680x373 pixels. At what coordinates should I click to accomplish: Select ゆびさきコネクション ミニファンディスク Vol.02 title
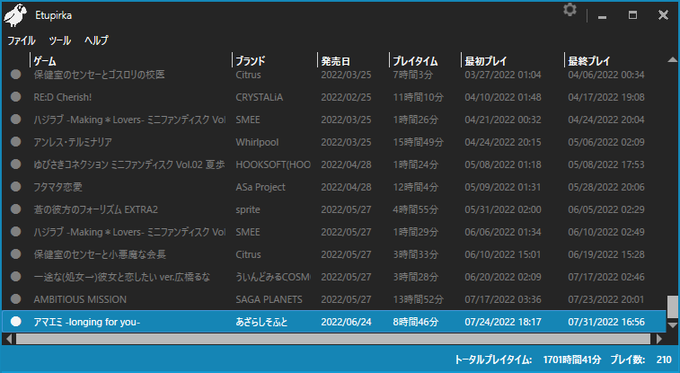point(129,164)
